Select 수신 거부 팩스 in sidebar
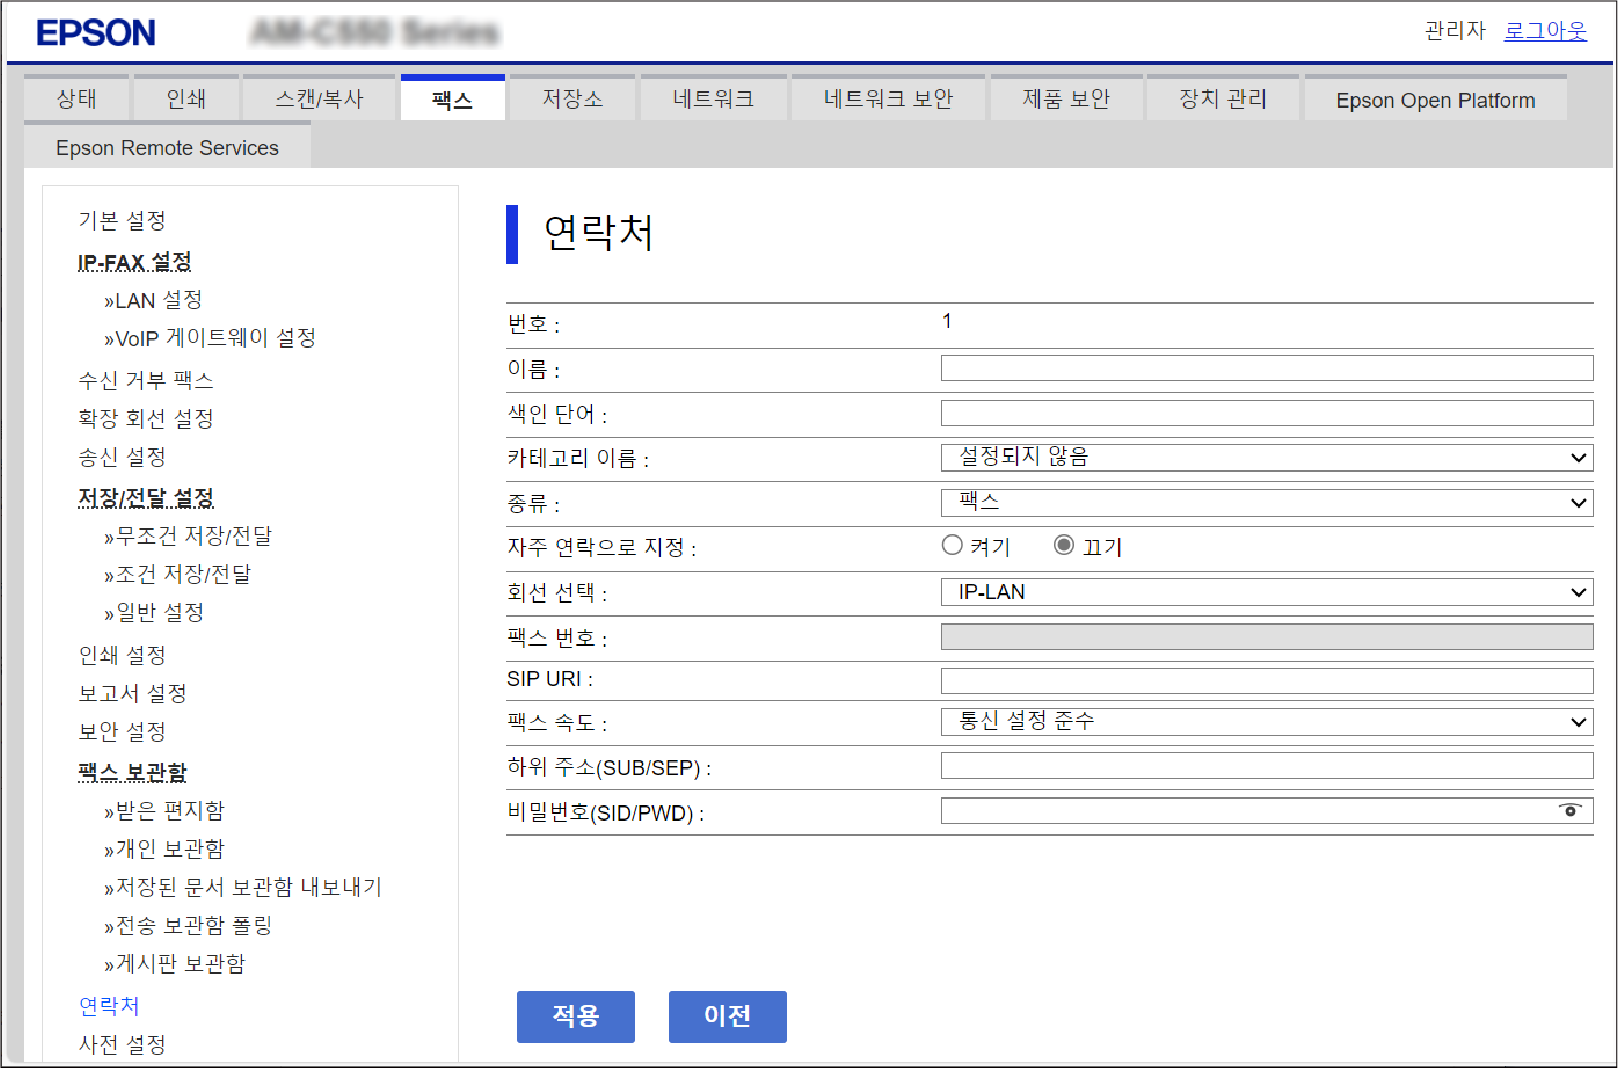The image size is (1618, 1068). tap(146, 380)
